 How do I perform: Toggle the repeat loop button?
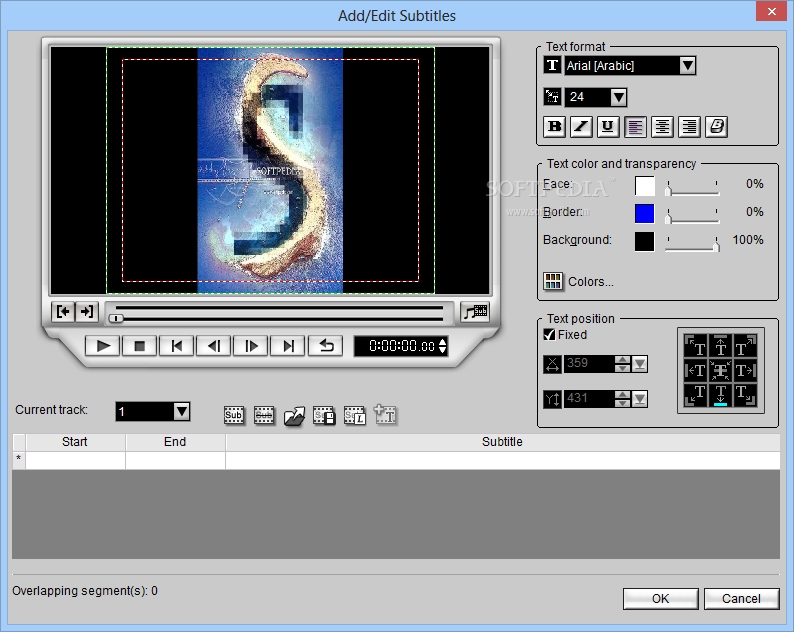[326, 346]
